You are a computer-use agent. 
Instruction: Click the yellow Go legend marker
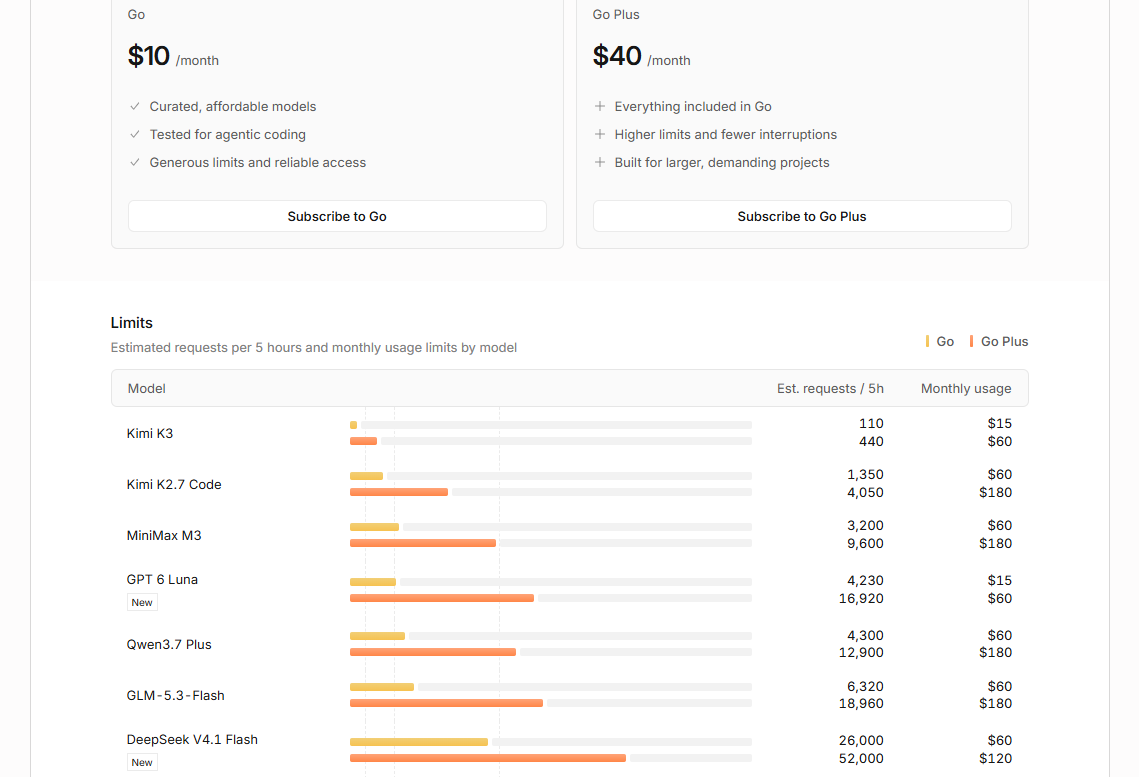click(x=927, y=341)
